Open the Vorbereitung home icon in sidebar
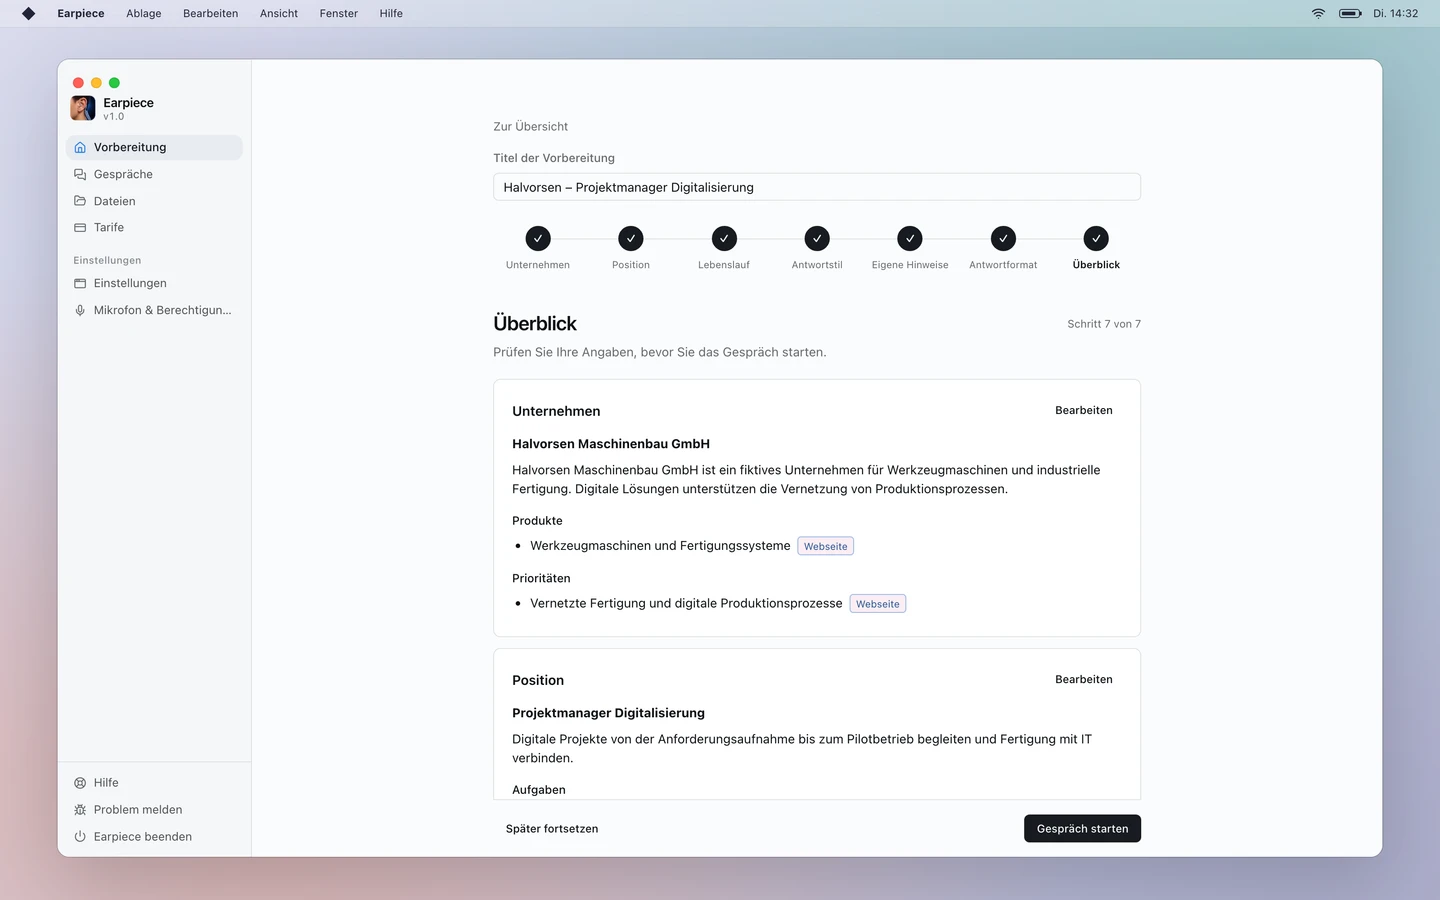 pos(80,147)
